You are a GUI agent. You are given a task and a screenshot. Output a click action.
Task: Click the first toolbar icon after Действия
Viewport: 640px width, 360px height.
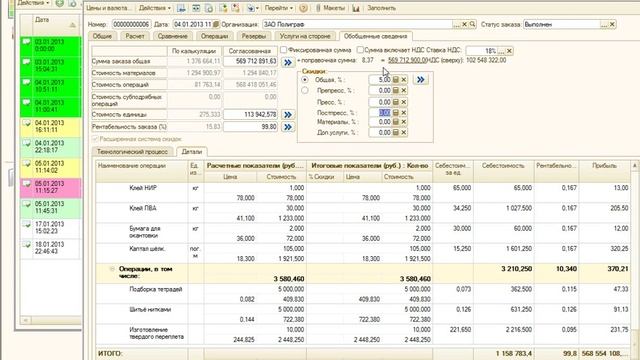click(x=181, y=8)
